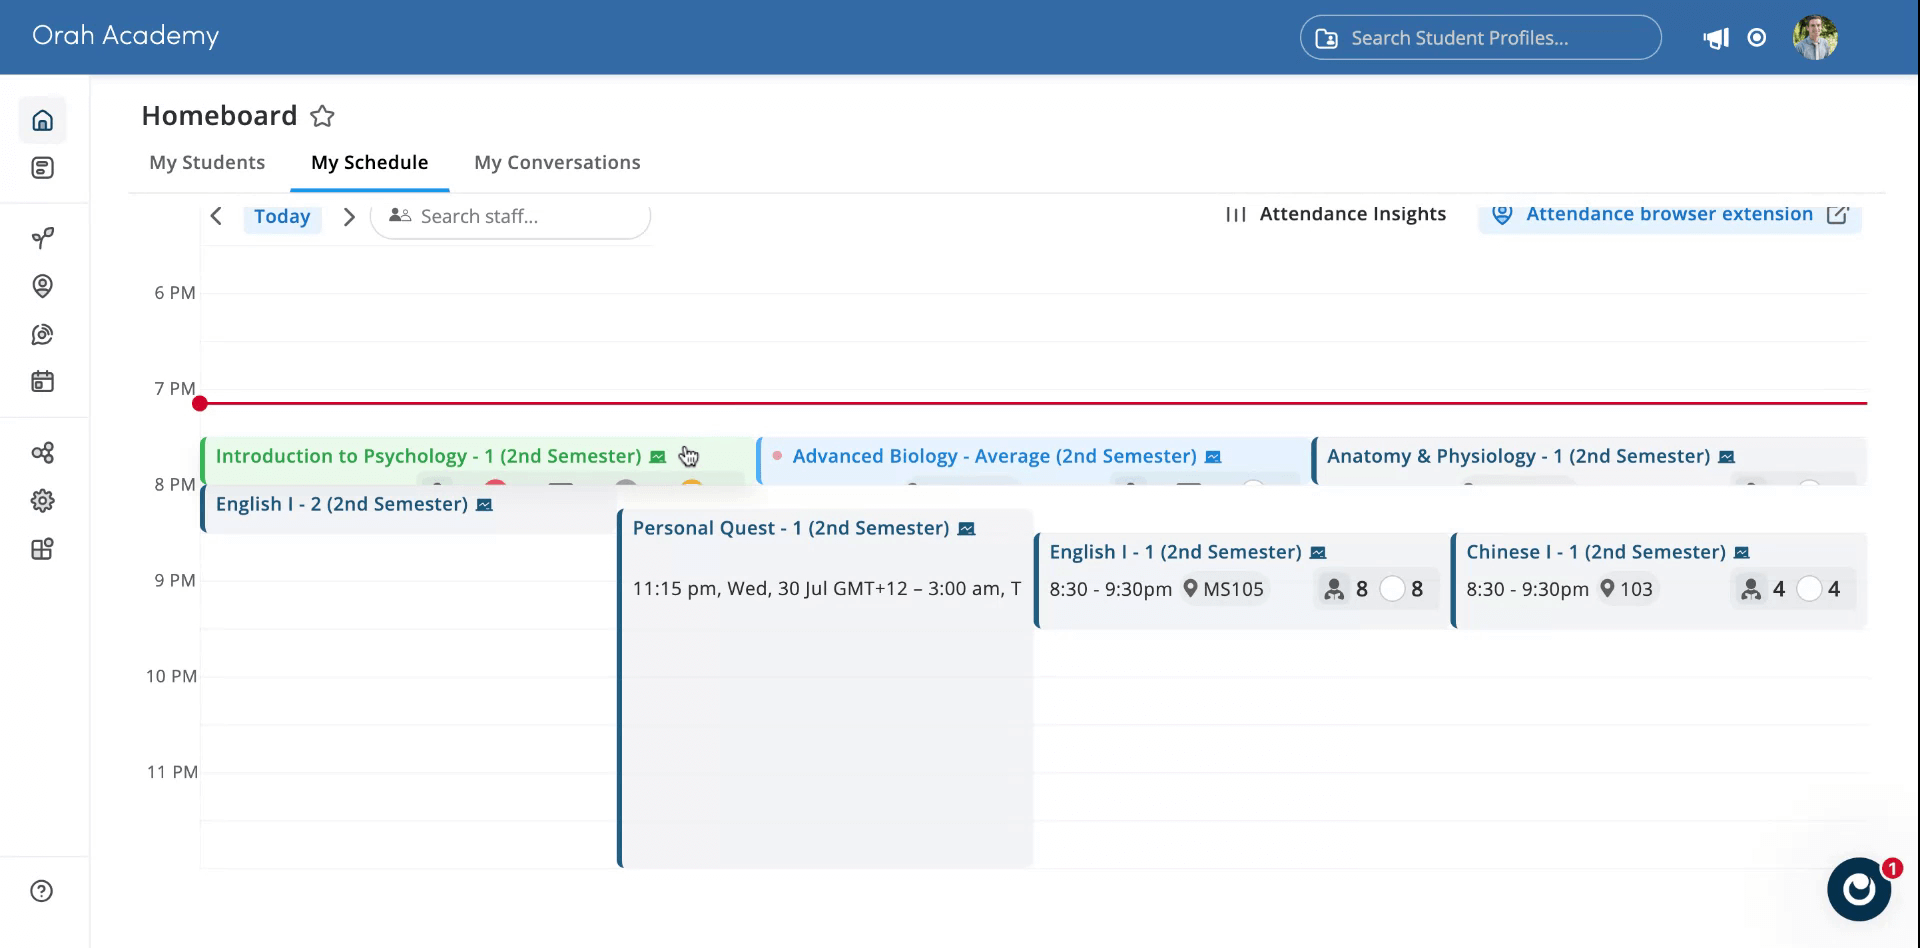1920x948 pixels.
Task: Click image icon beside Anatomy & Physiology
Action: point(1726,457)
